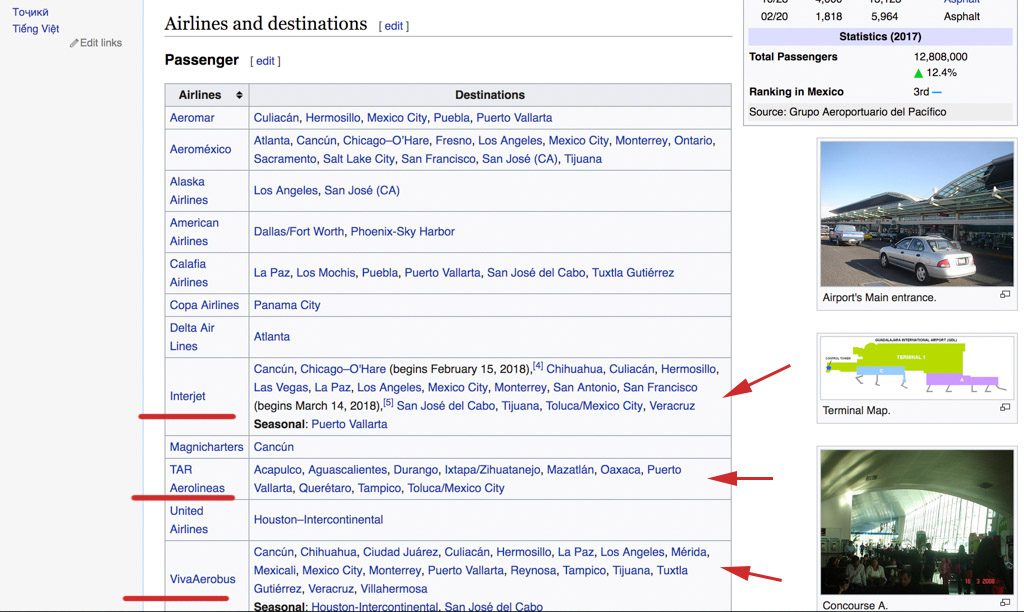Click Los Mochis destination link
Image resolution: width=1024 pixels, height=612 pixels.
coord(326,272)
